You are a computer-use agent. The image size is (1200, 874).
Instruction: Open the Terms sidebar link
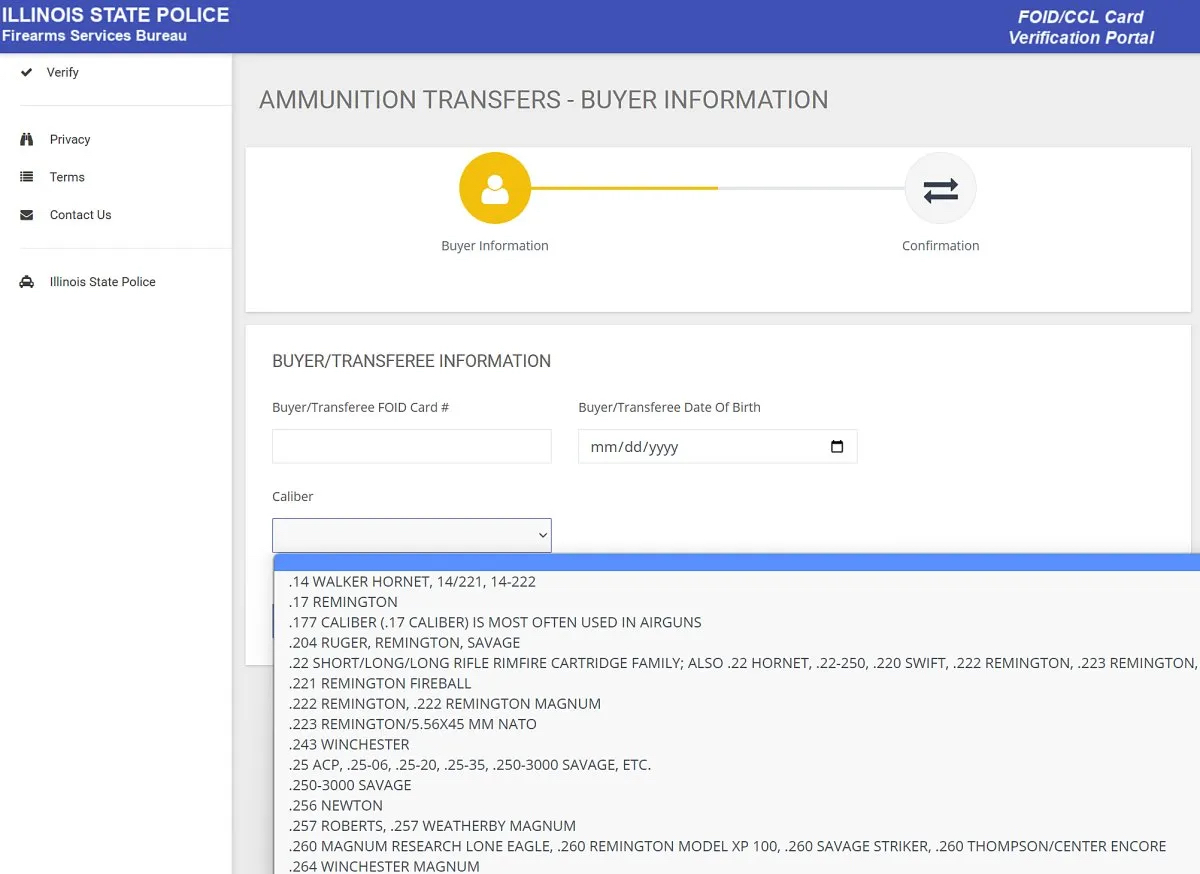point(67,177)
